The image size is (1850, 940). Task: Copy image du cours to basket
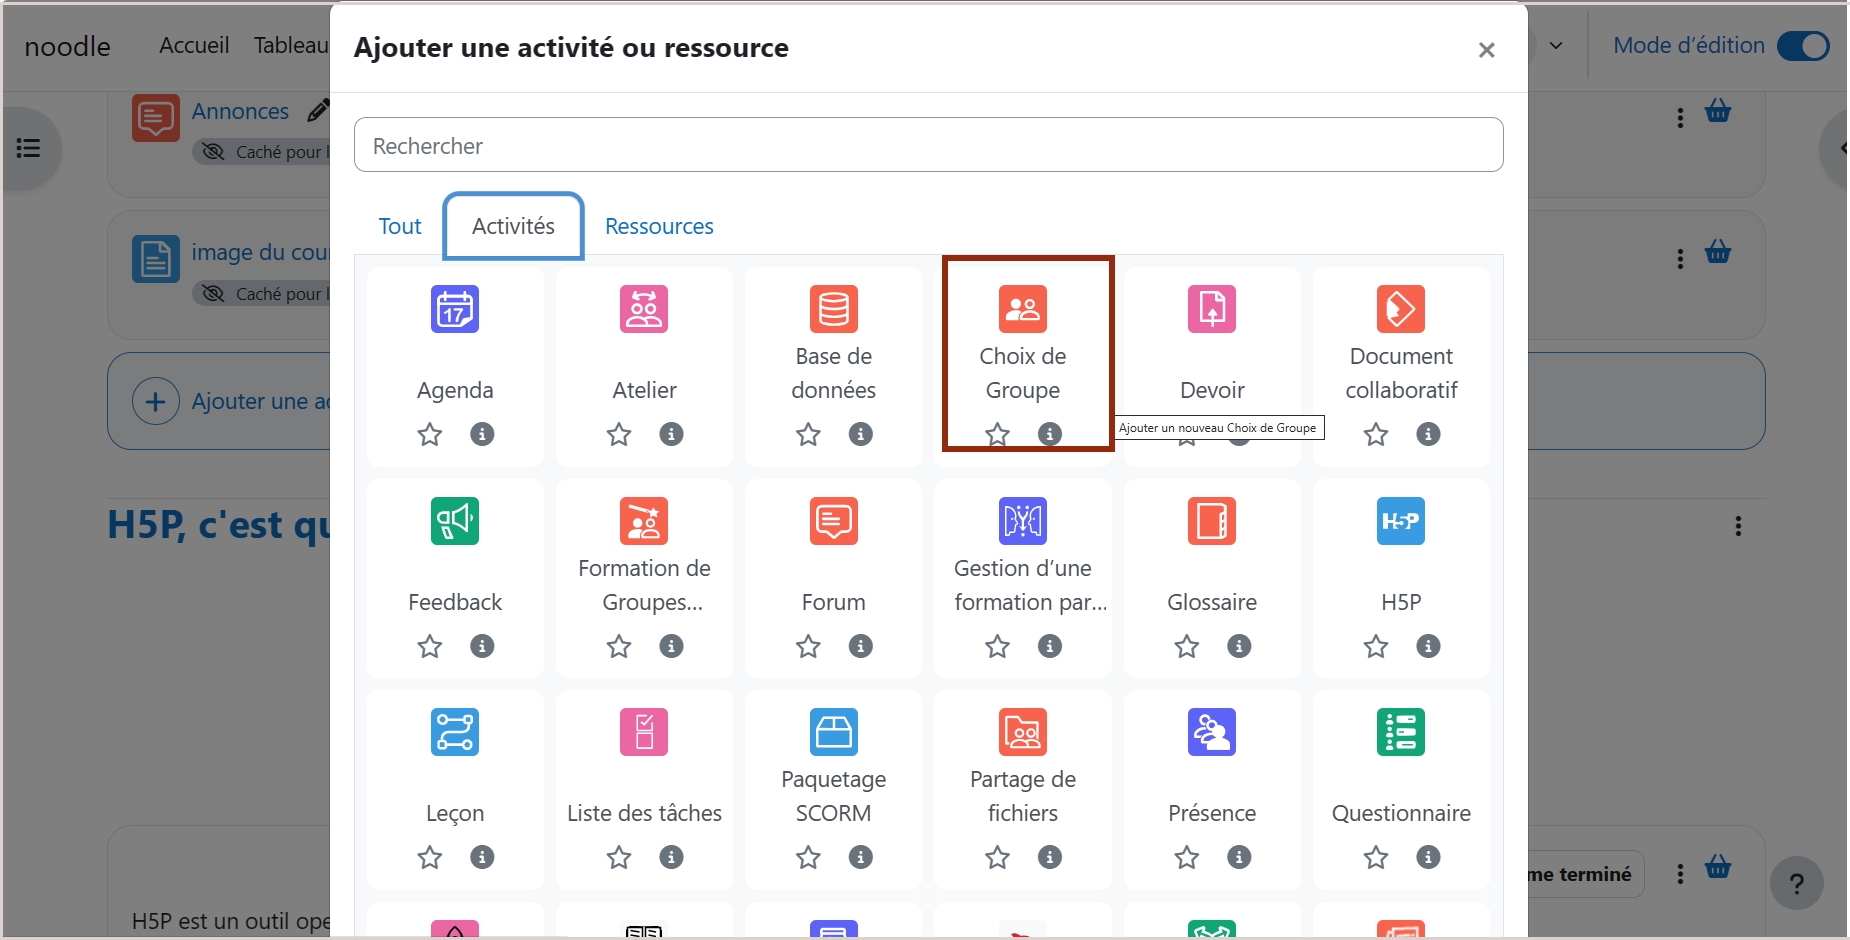point(1718,251)
